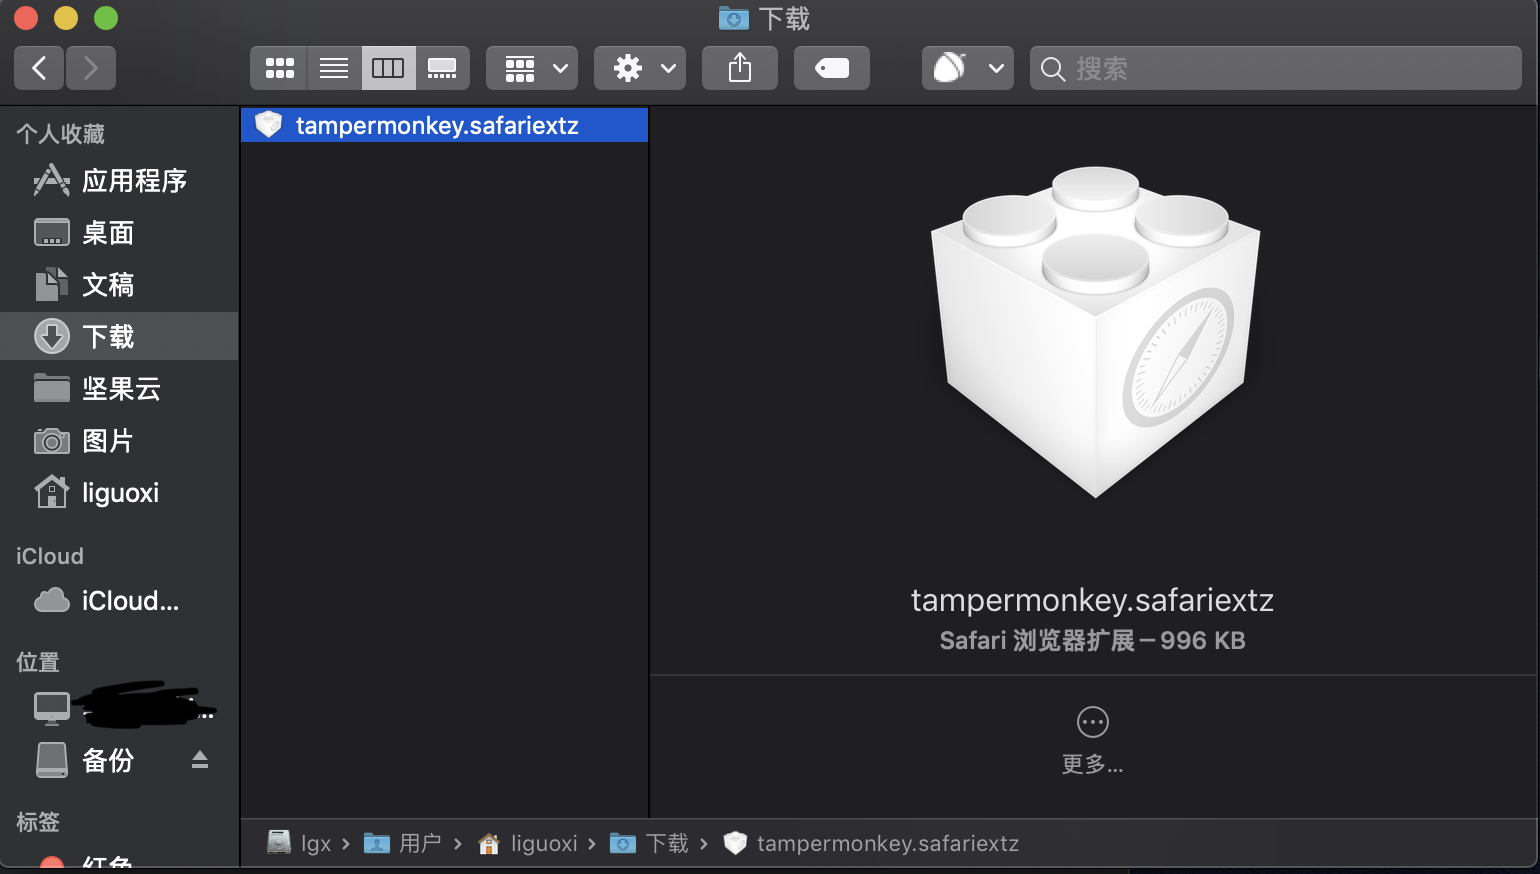The height and width of the screenshot is (874, 1540).
Task: Close the Finder window with the red button
Action: pyautogui.click(x=26, y=18)
